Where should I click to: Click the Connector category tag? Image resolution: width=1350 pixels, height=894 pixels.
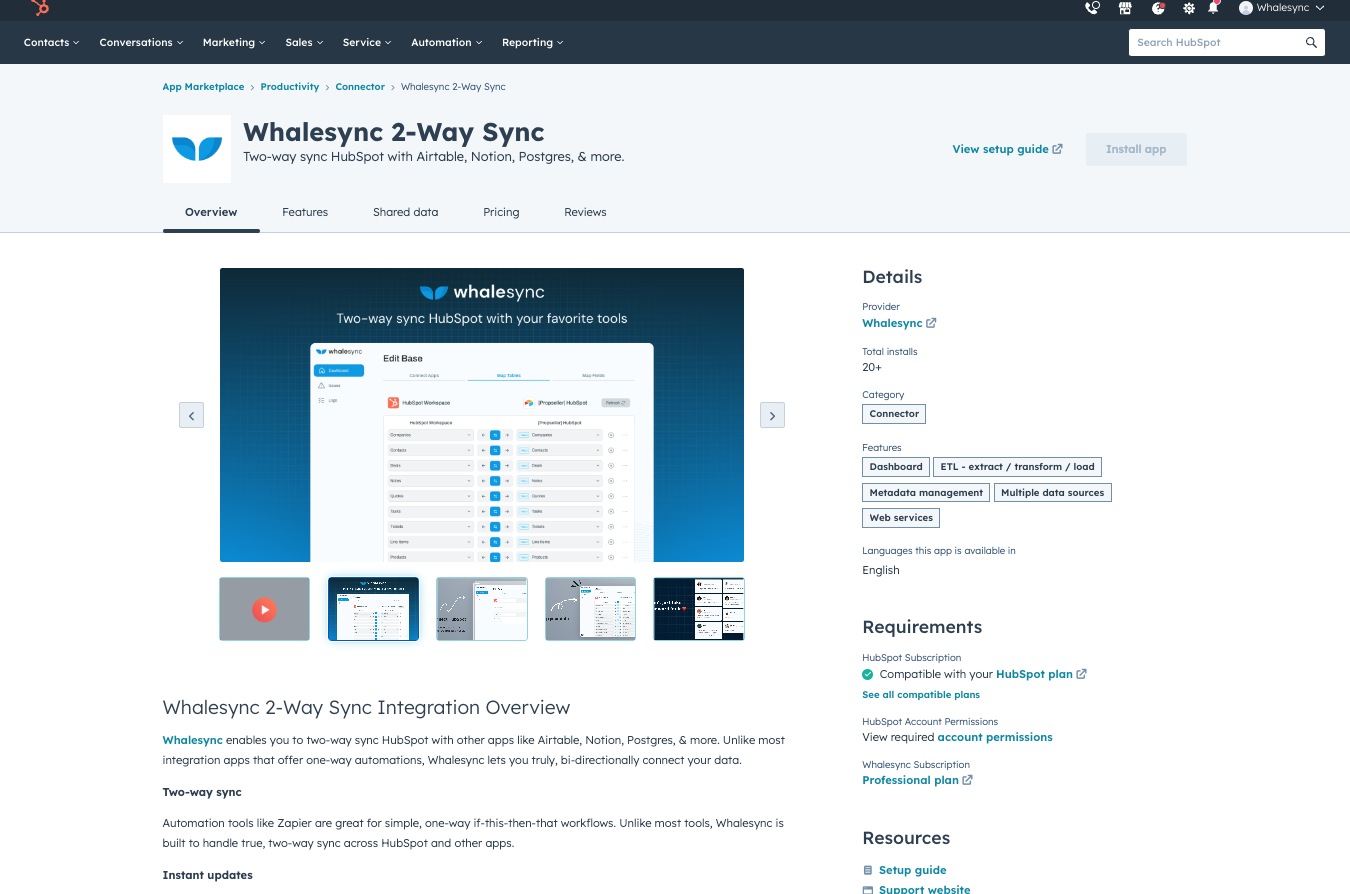point(894,414)
